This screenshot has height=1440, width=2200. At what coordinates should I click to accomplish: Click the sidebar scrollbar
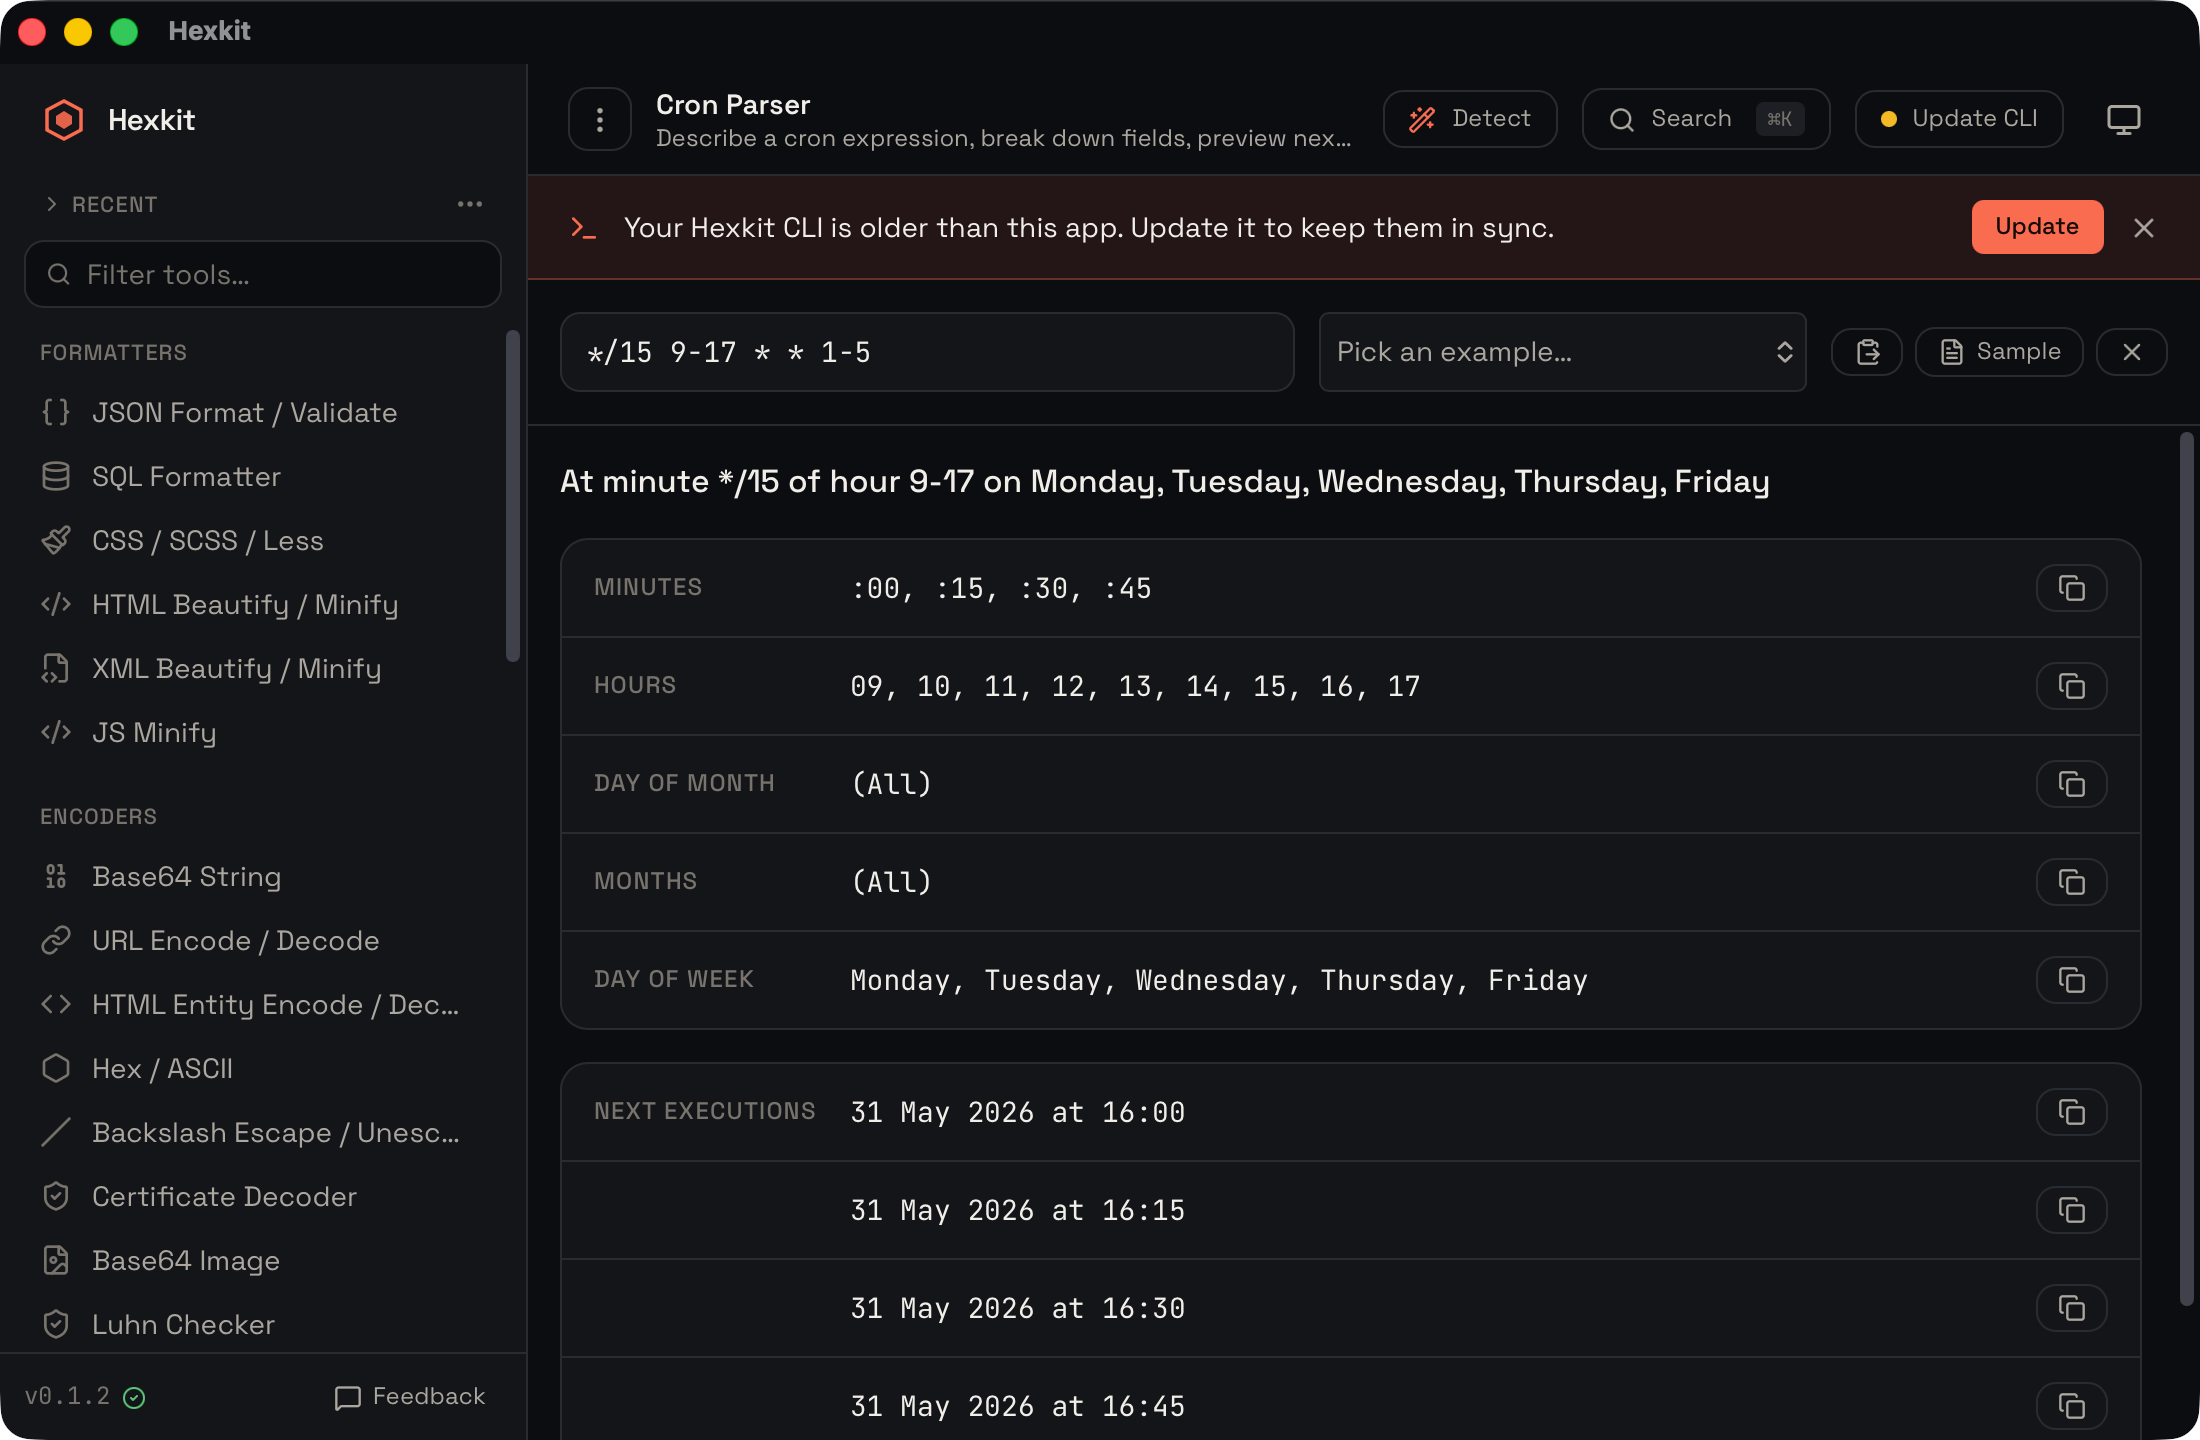pyautogui.click(x=513, y=496)
